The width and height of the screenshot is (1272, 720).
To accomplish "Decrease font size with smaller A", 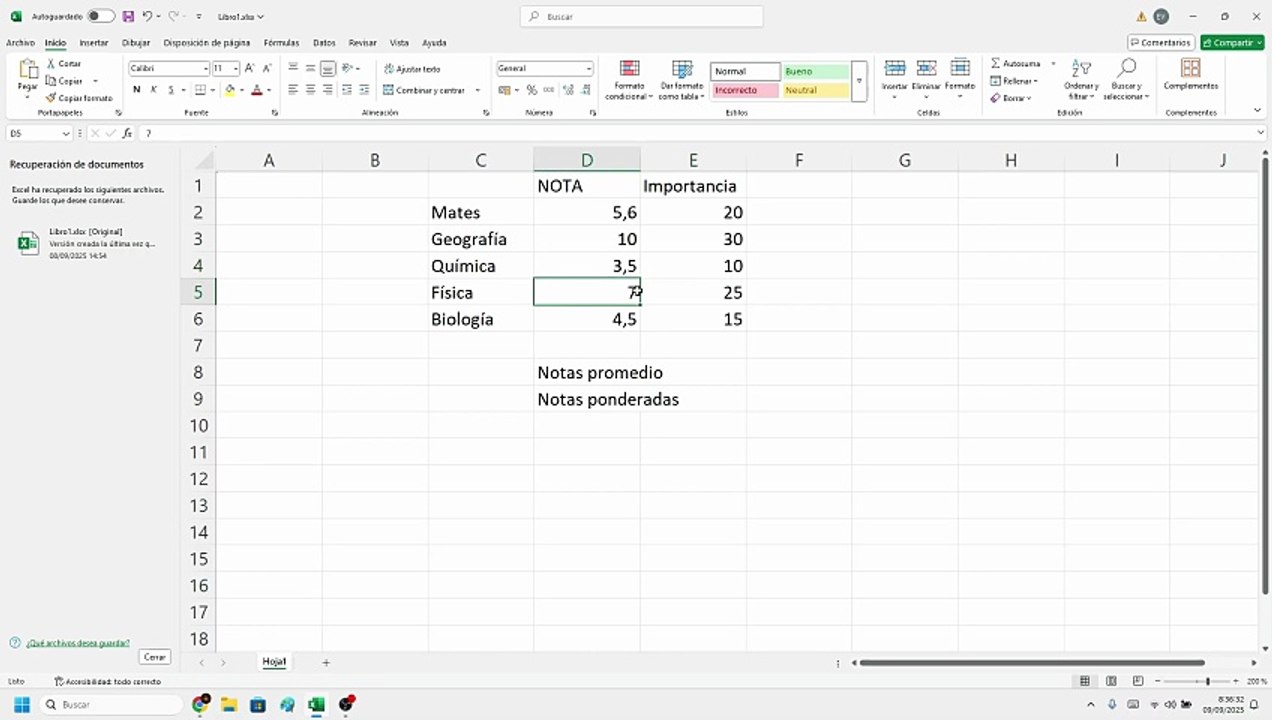I will [x=266, y=68].
